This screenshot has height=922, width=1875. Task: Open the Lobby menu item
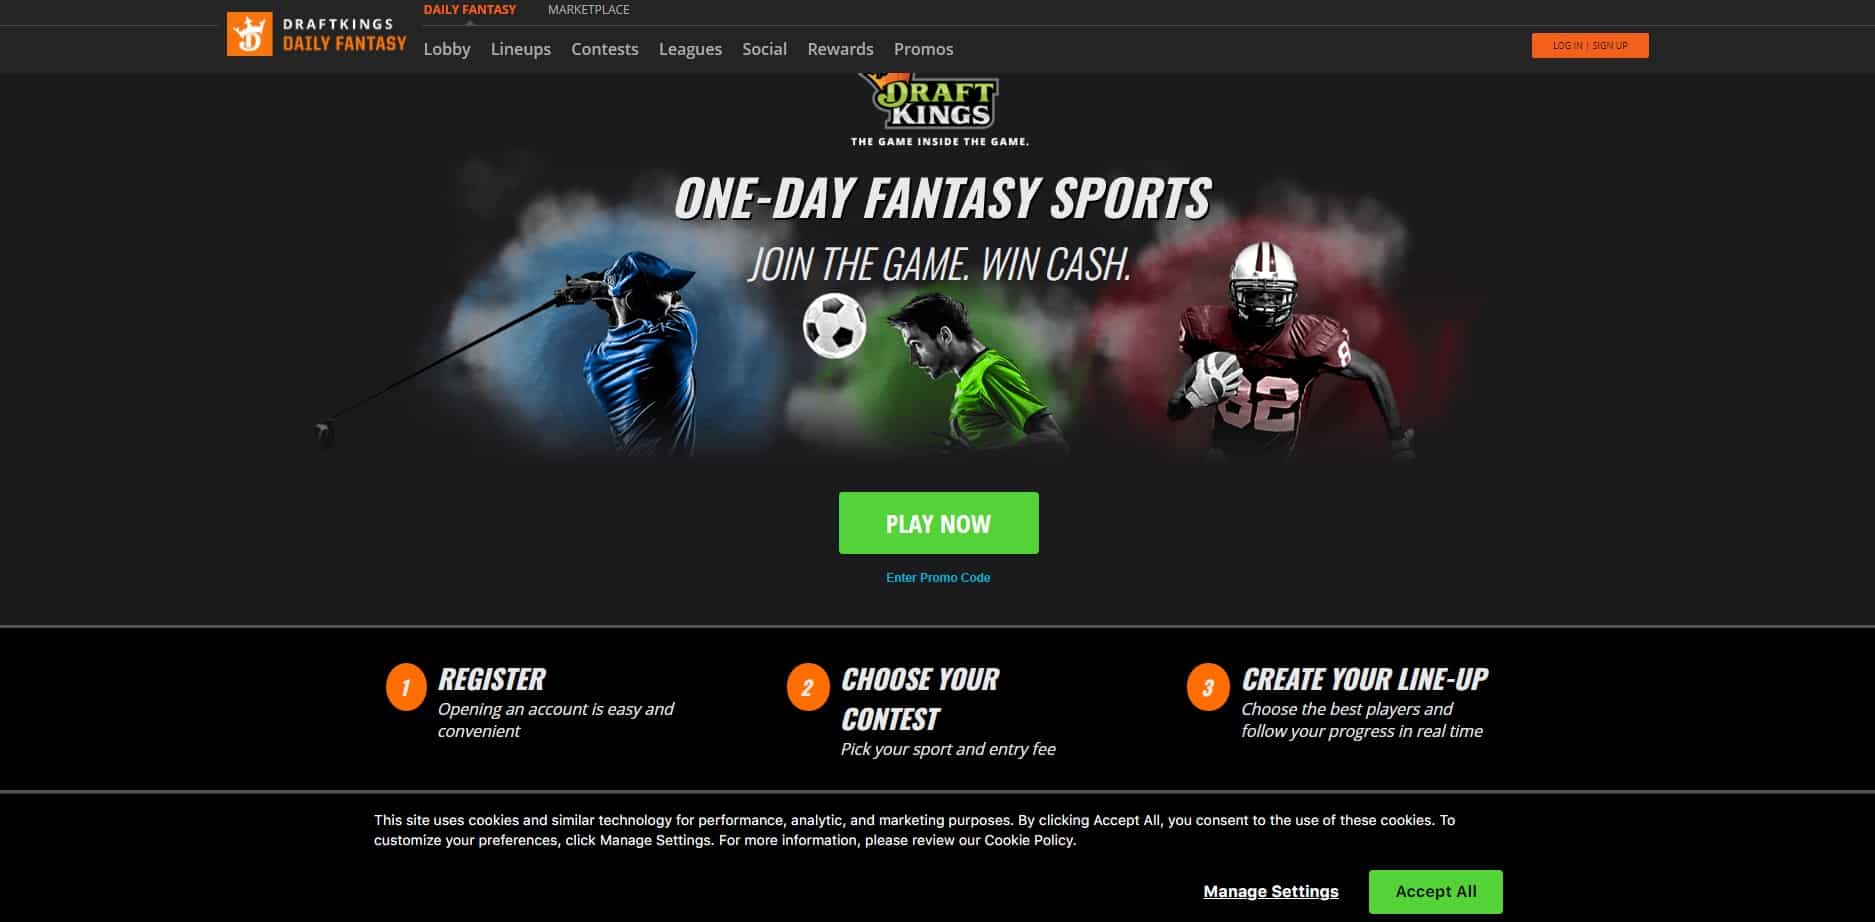tap(446, 49)
